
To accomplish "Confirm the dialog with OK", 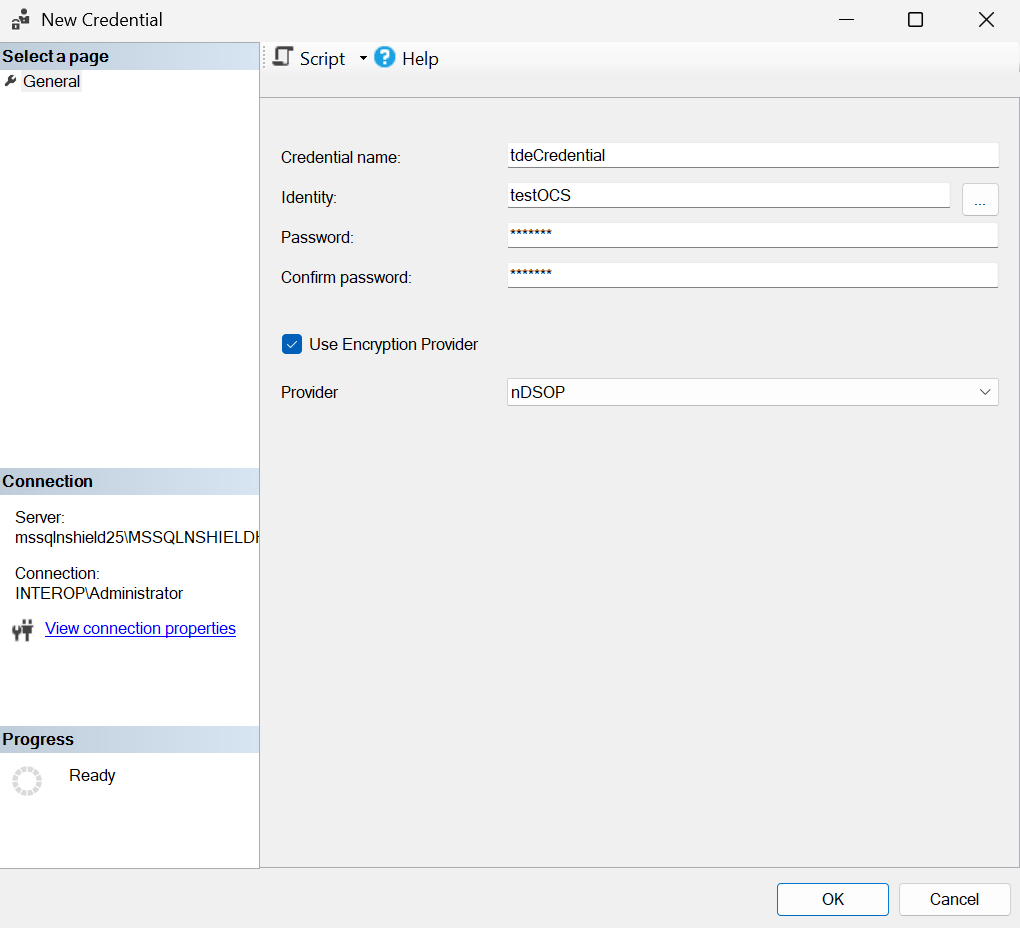I will [x=833, y=899].
